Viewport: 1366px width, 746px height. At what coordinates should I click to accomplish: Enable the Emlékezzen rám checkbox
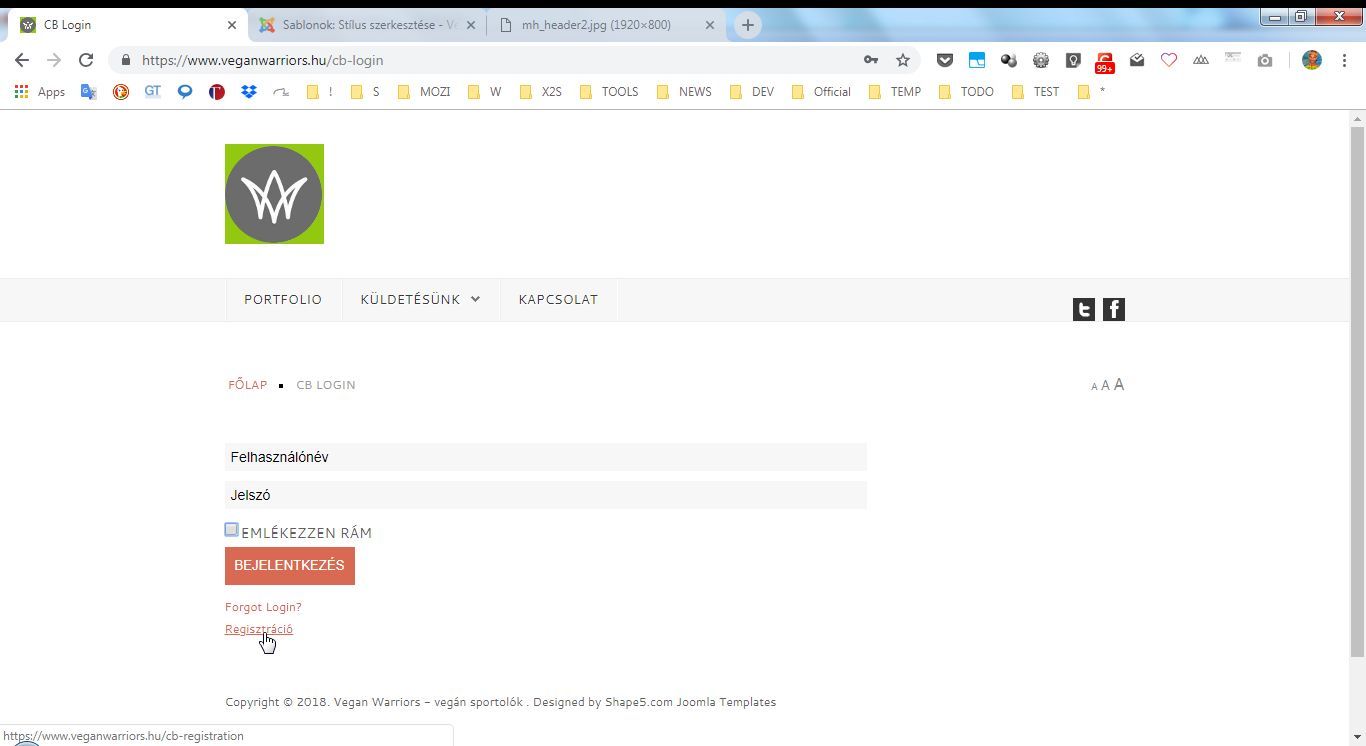(x=231, y=530)
